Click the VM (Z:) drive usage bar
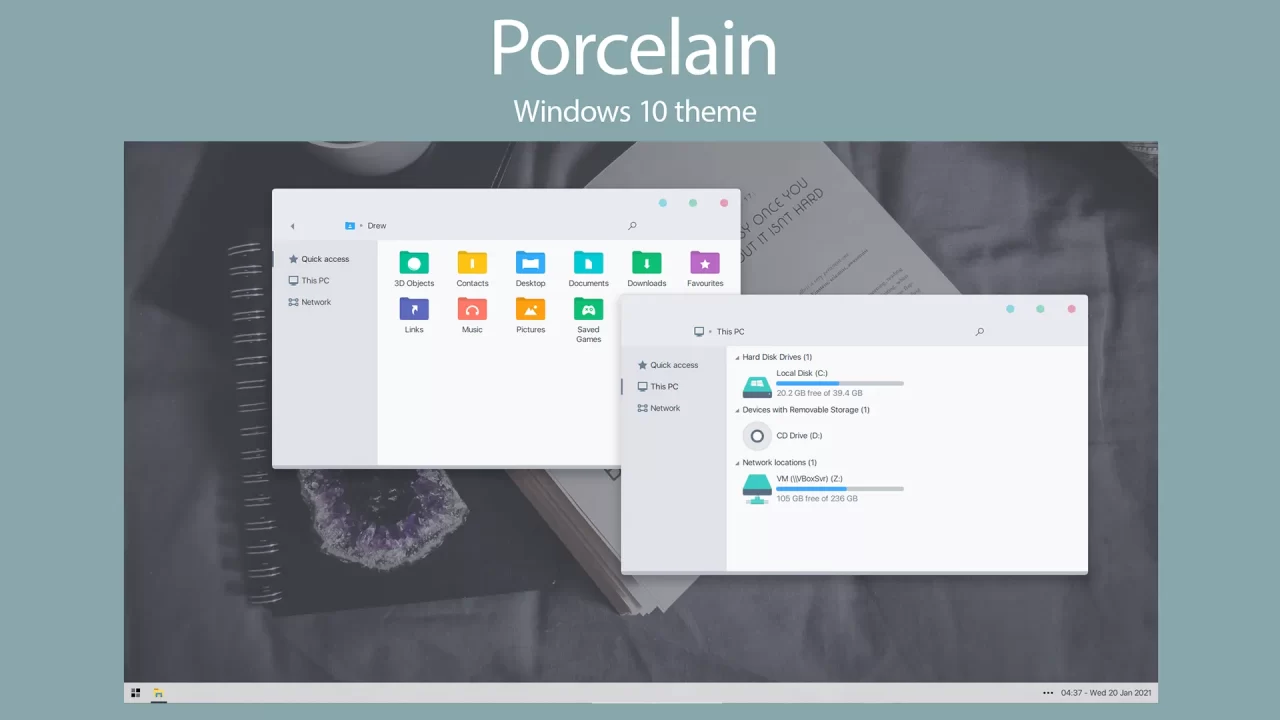 840,489
